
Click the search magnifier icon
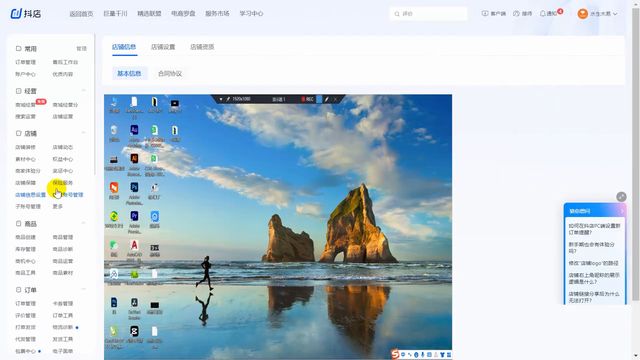pyautogui.click(x=397, y=14)
